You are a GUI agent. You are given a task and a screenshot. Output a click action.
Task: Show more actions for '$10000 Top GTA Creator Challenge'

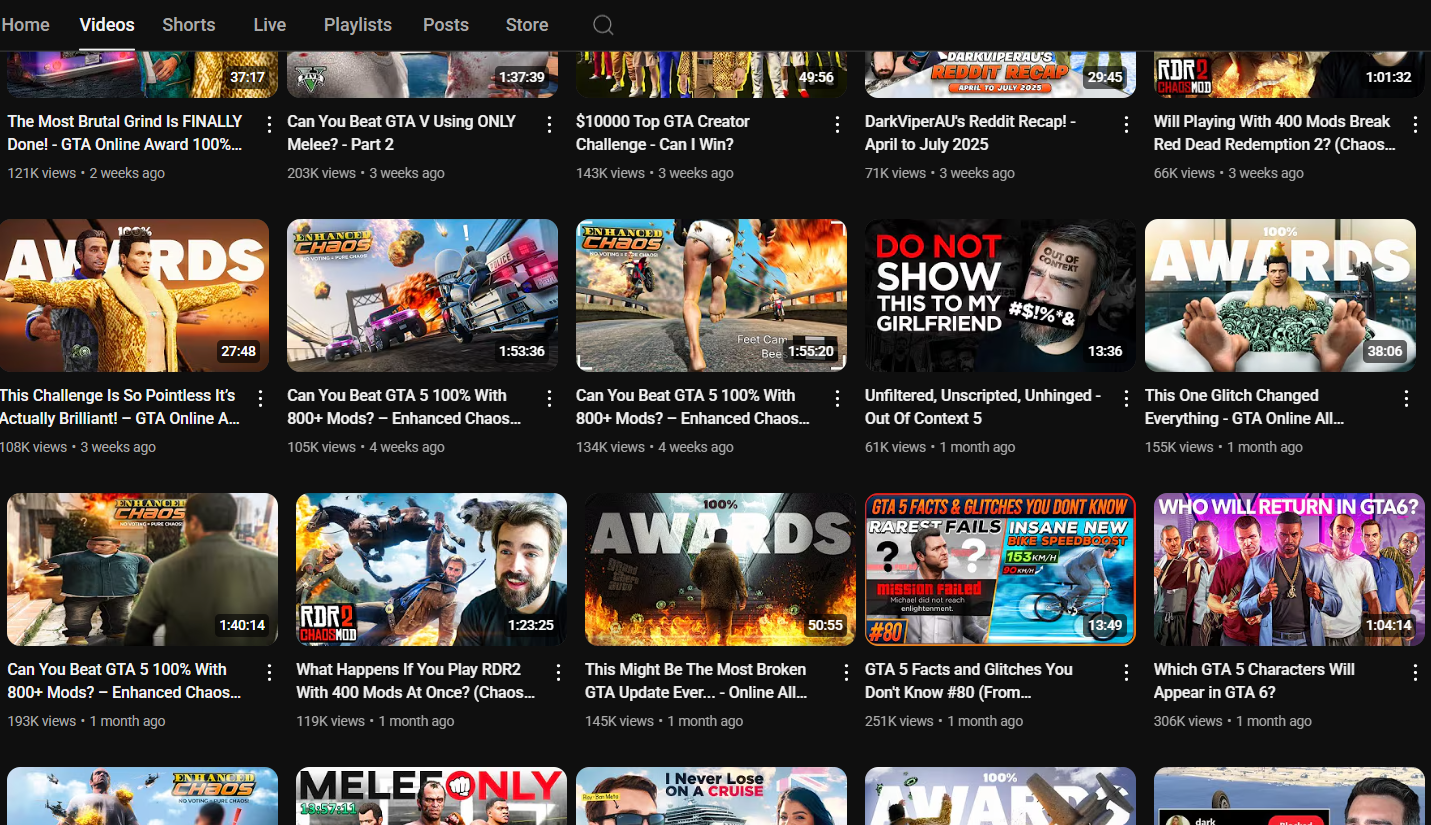(x=838, y=124)
